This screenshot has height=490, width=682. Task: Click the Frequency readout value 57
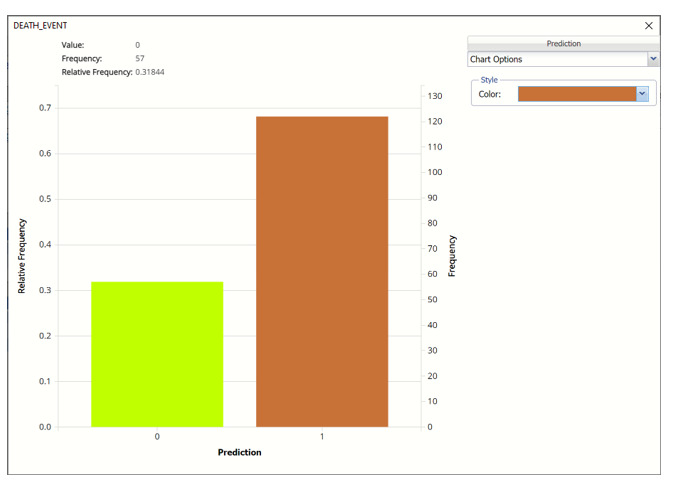pos(140,59)
